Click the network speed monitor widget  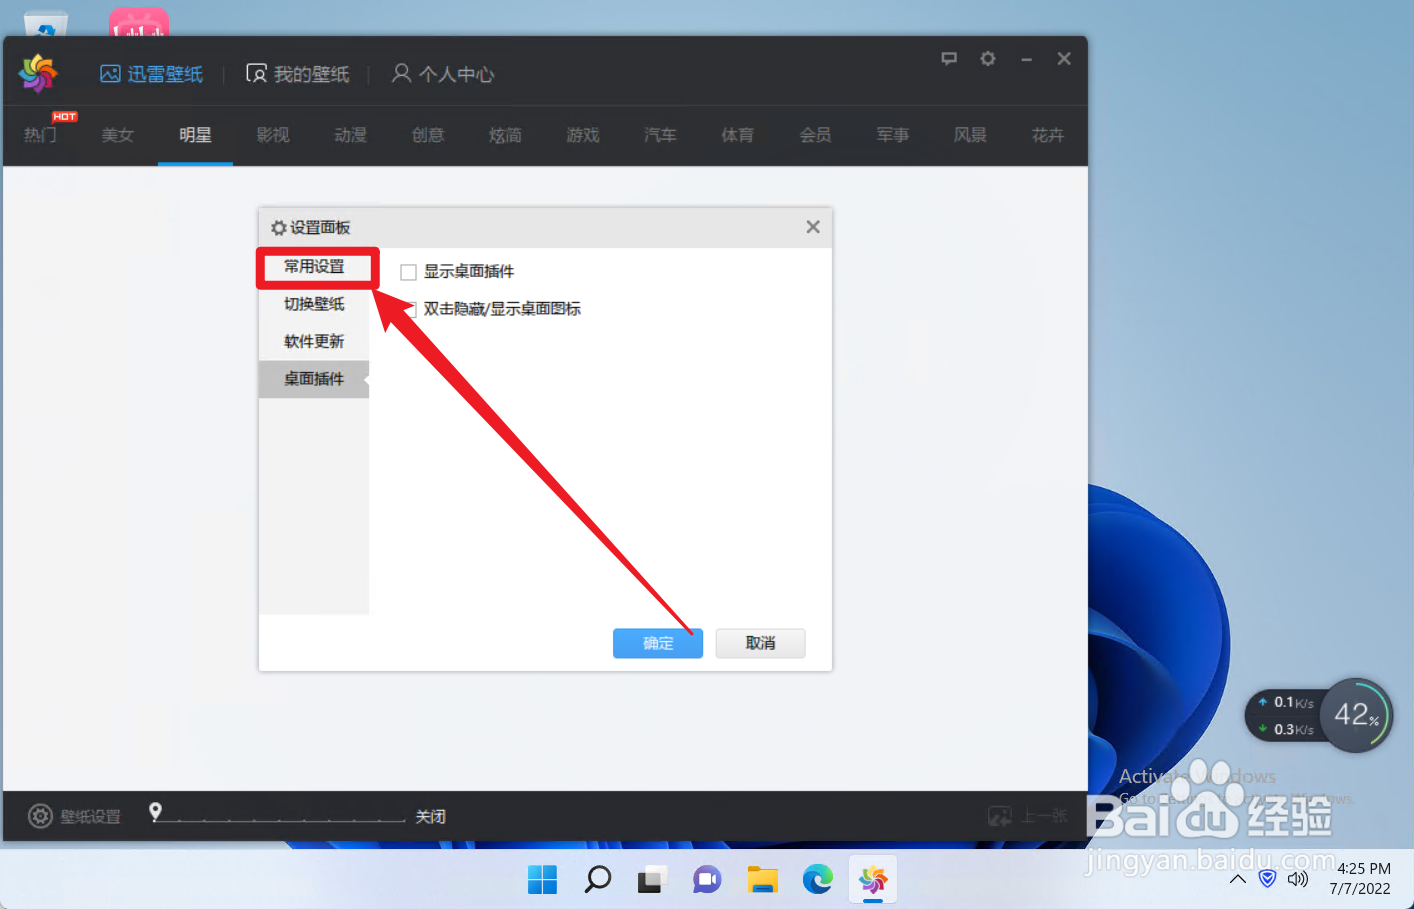[1286, 716]
